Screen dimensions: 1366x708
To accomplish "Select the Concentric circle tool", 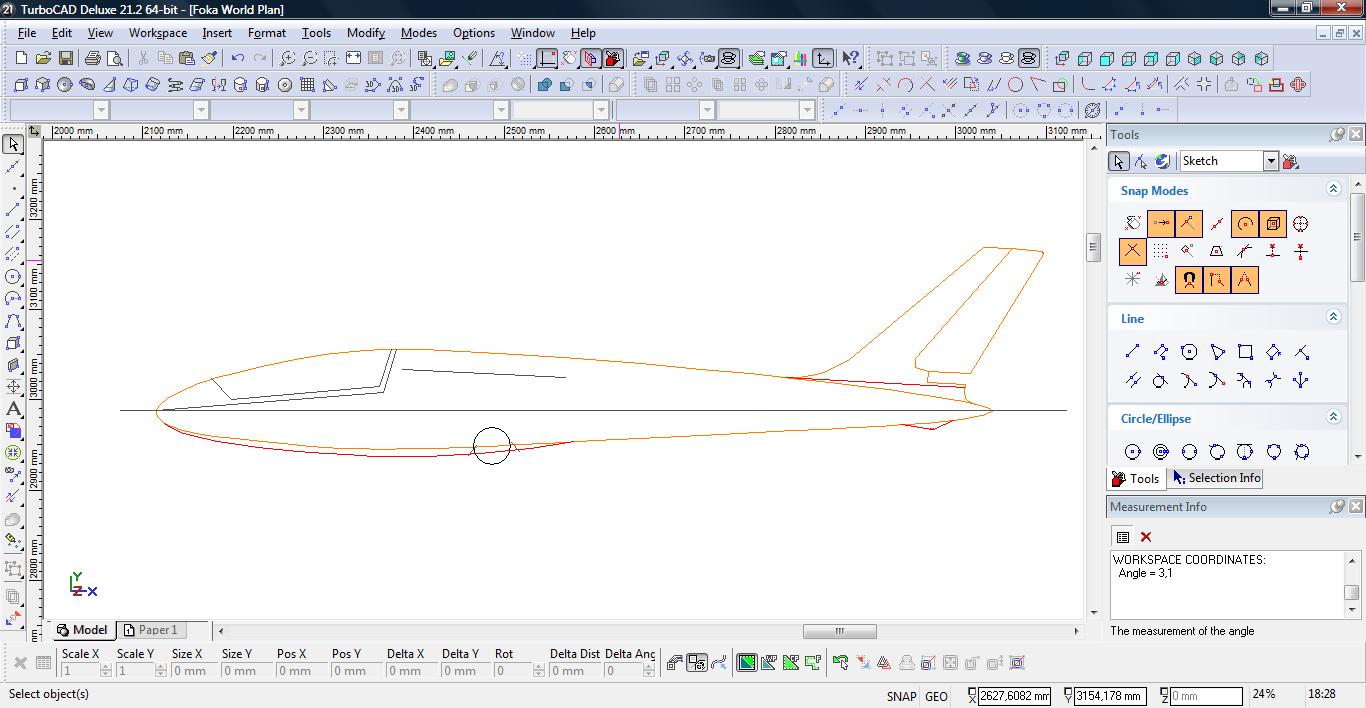I will pyautogui.click(x=1161, y=452).
